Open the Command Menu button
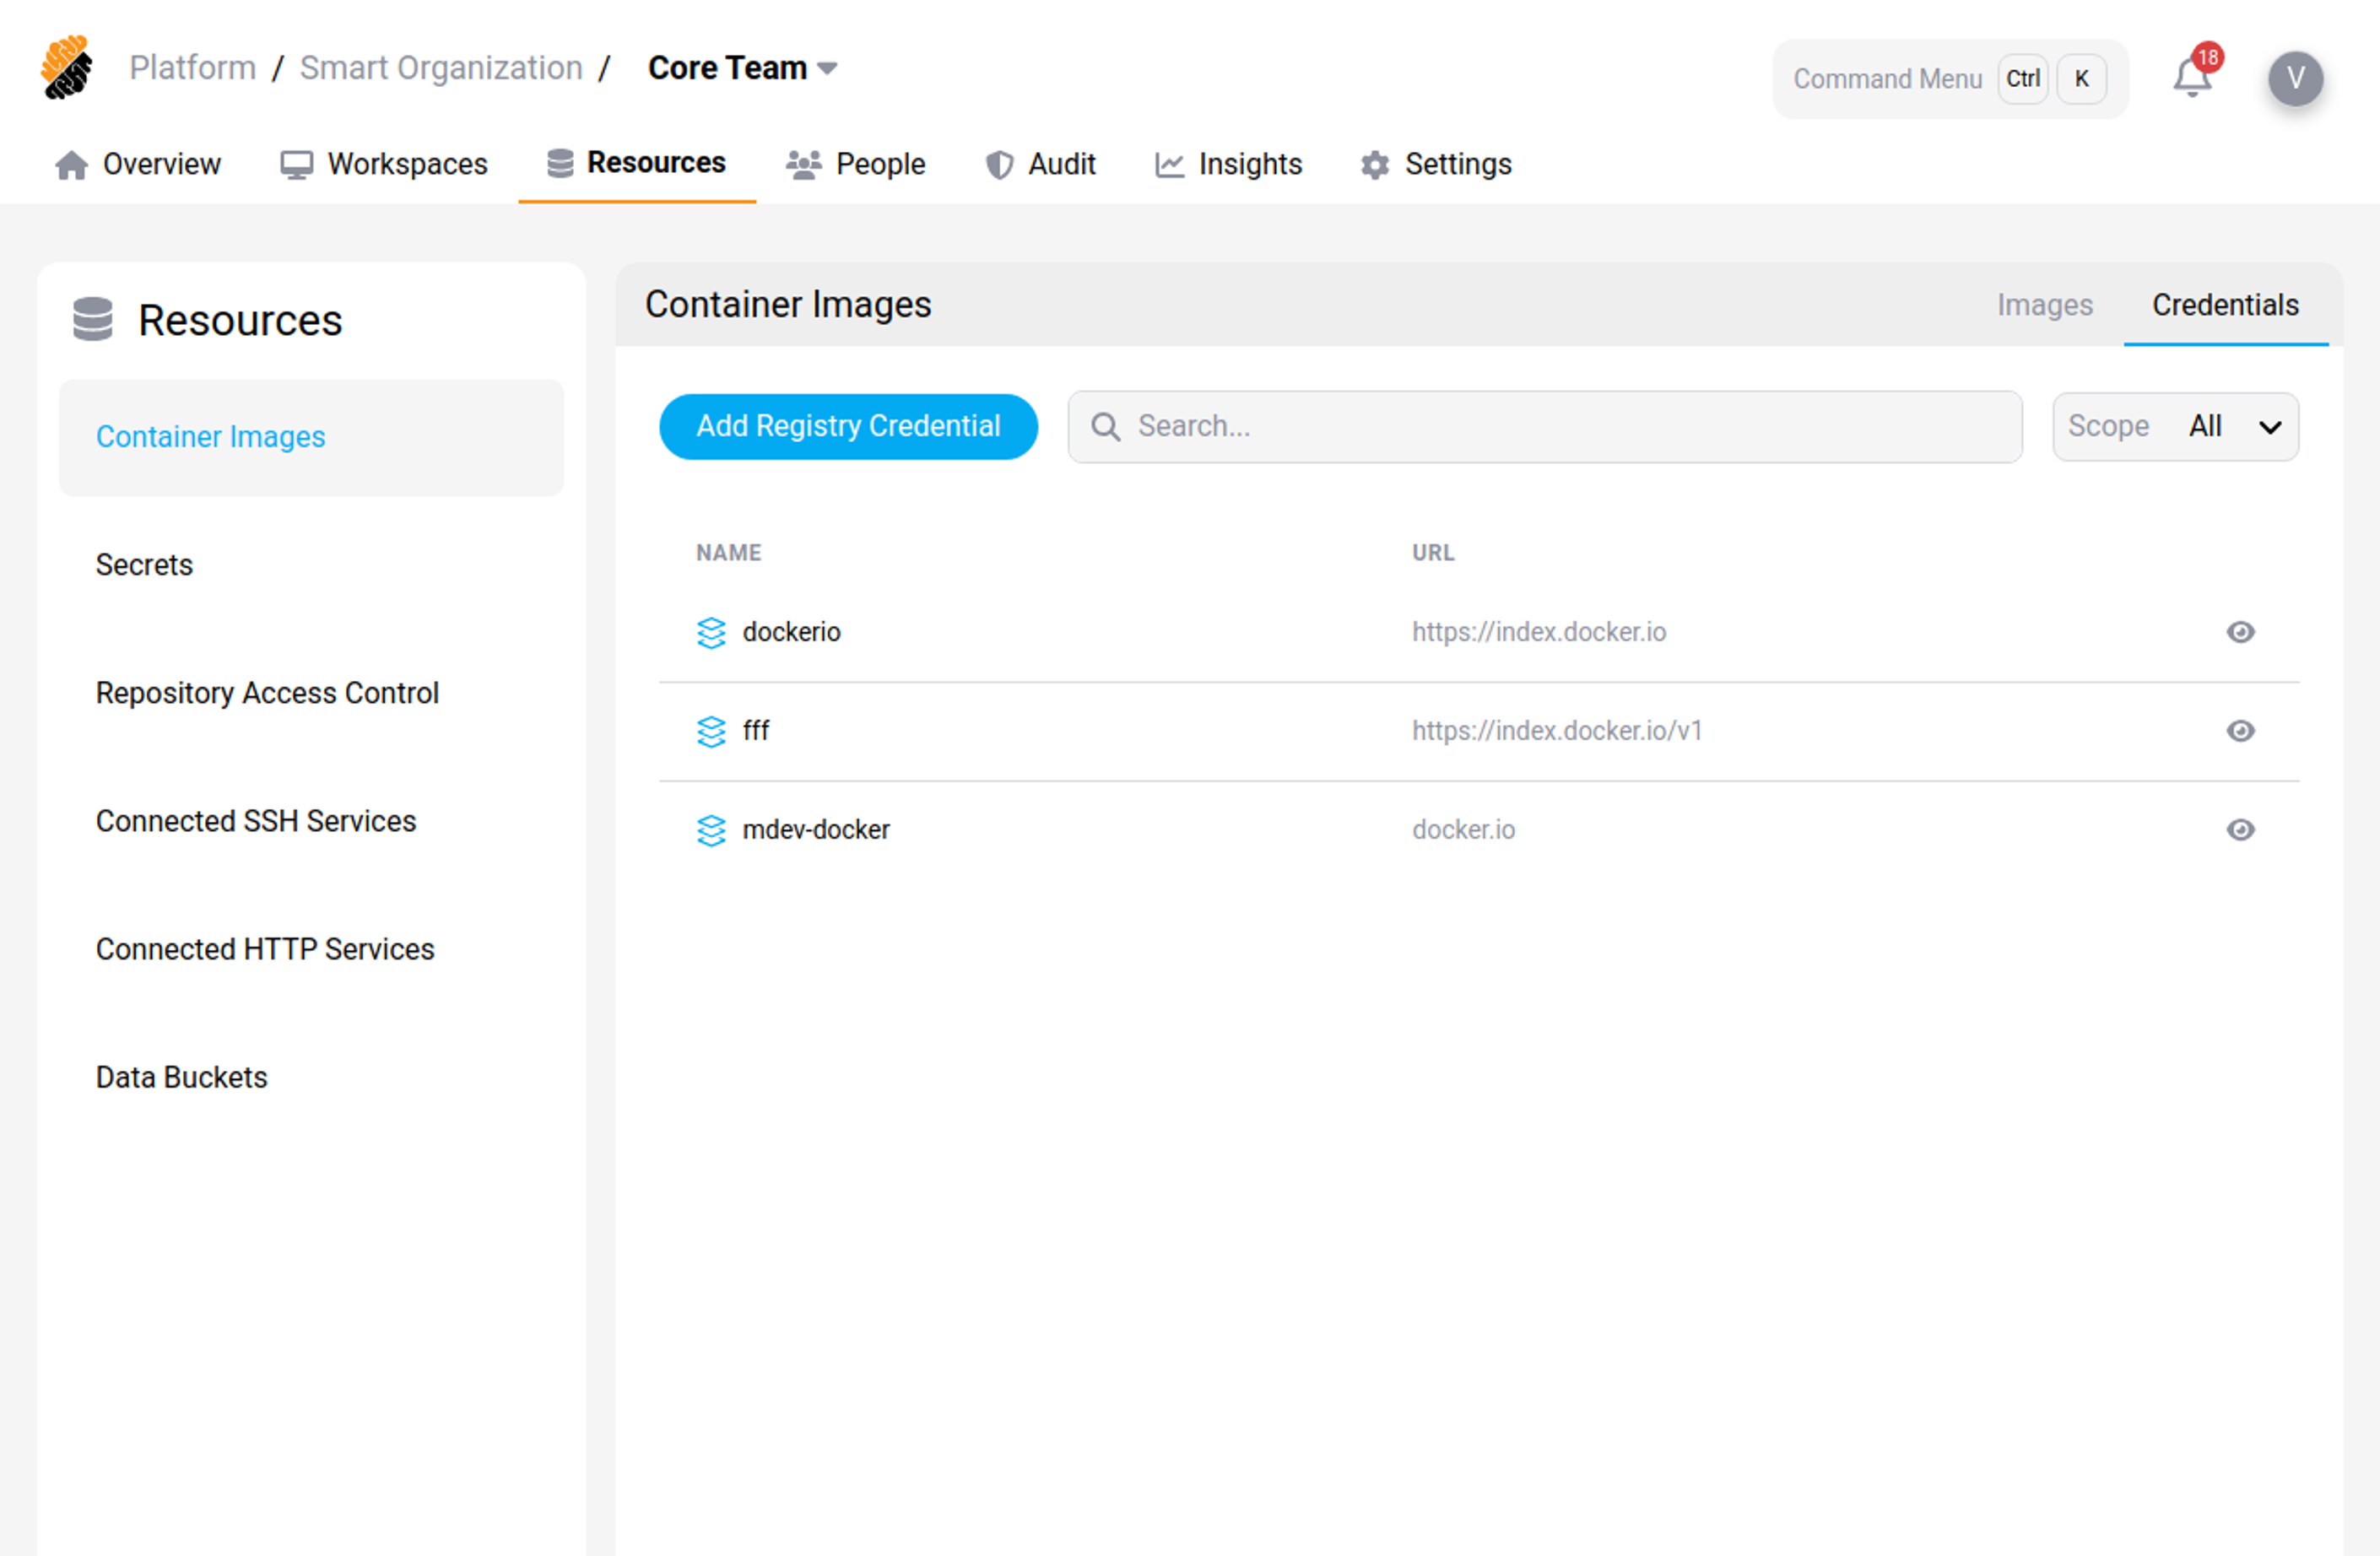 coord(1950,79)
